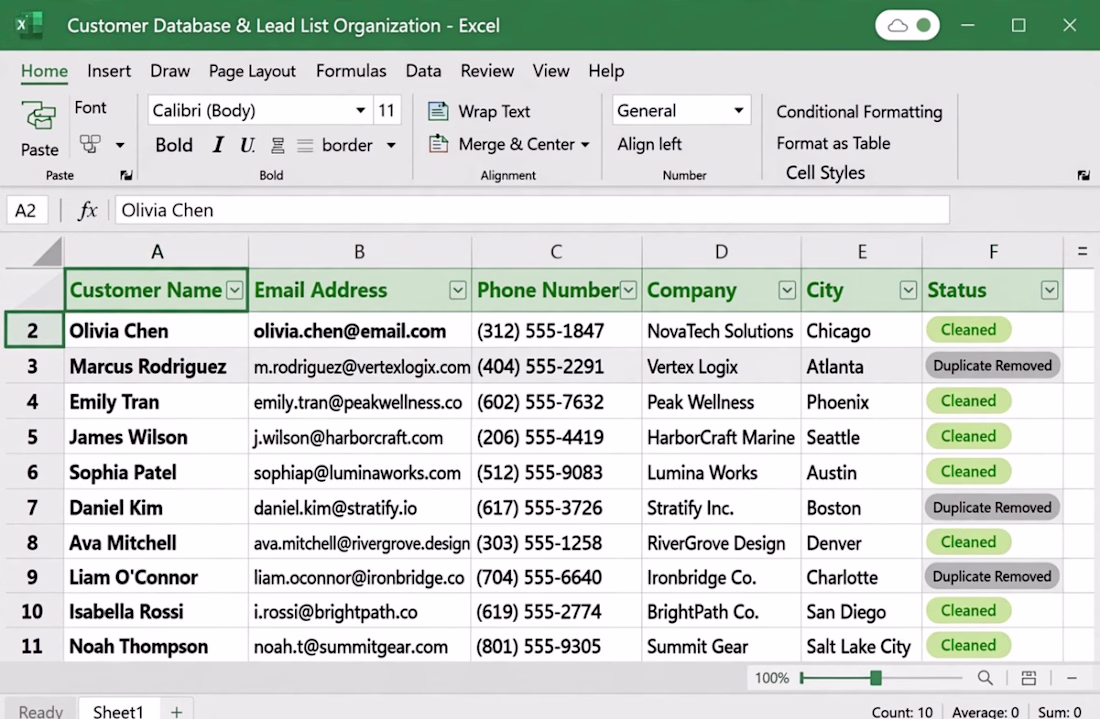Image resolution: width=1100 pixels, height=719 pixels.
Task: Click the zoom slider handle
Action: (876, 678)
